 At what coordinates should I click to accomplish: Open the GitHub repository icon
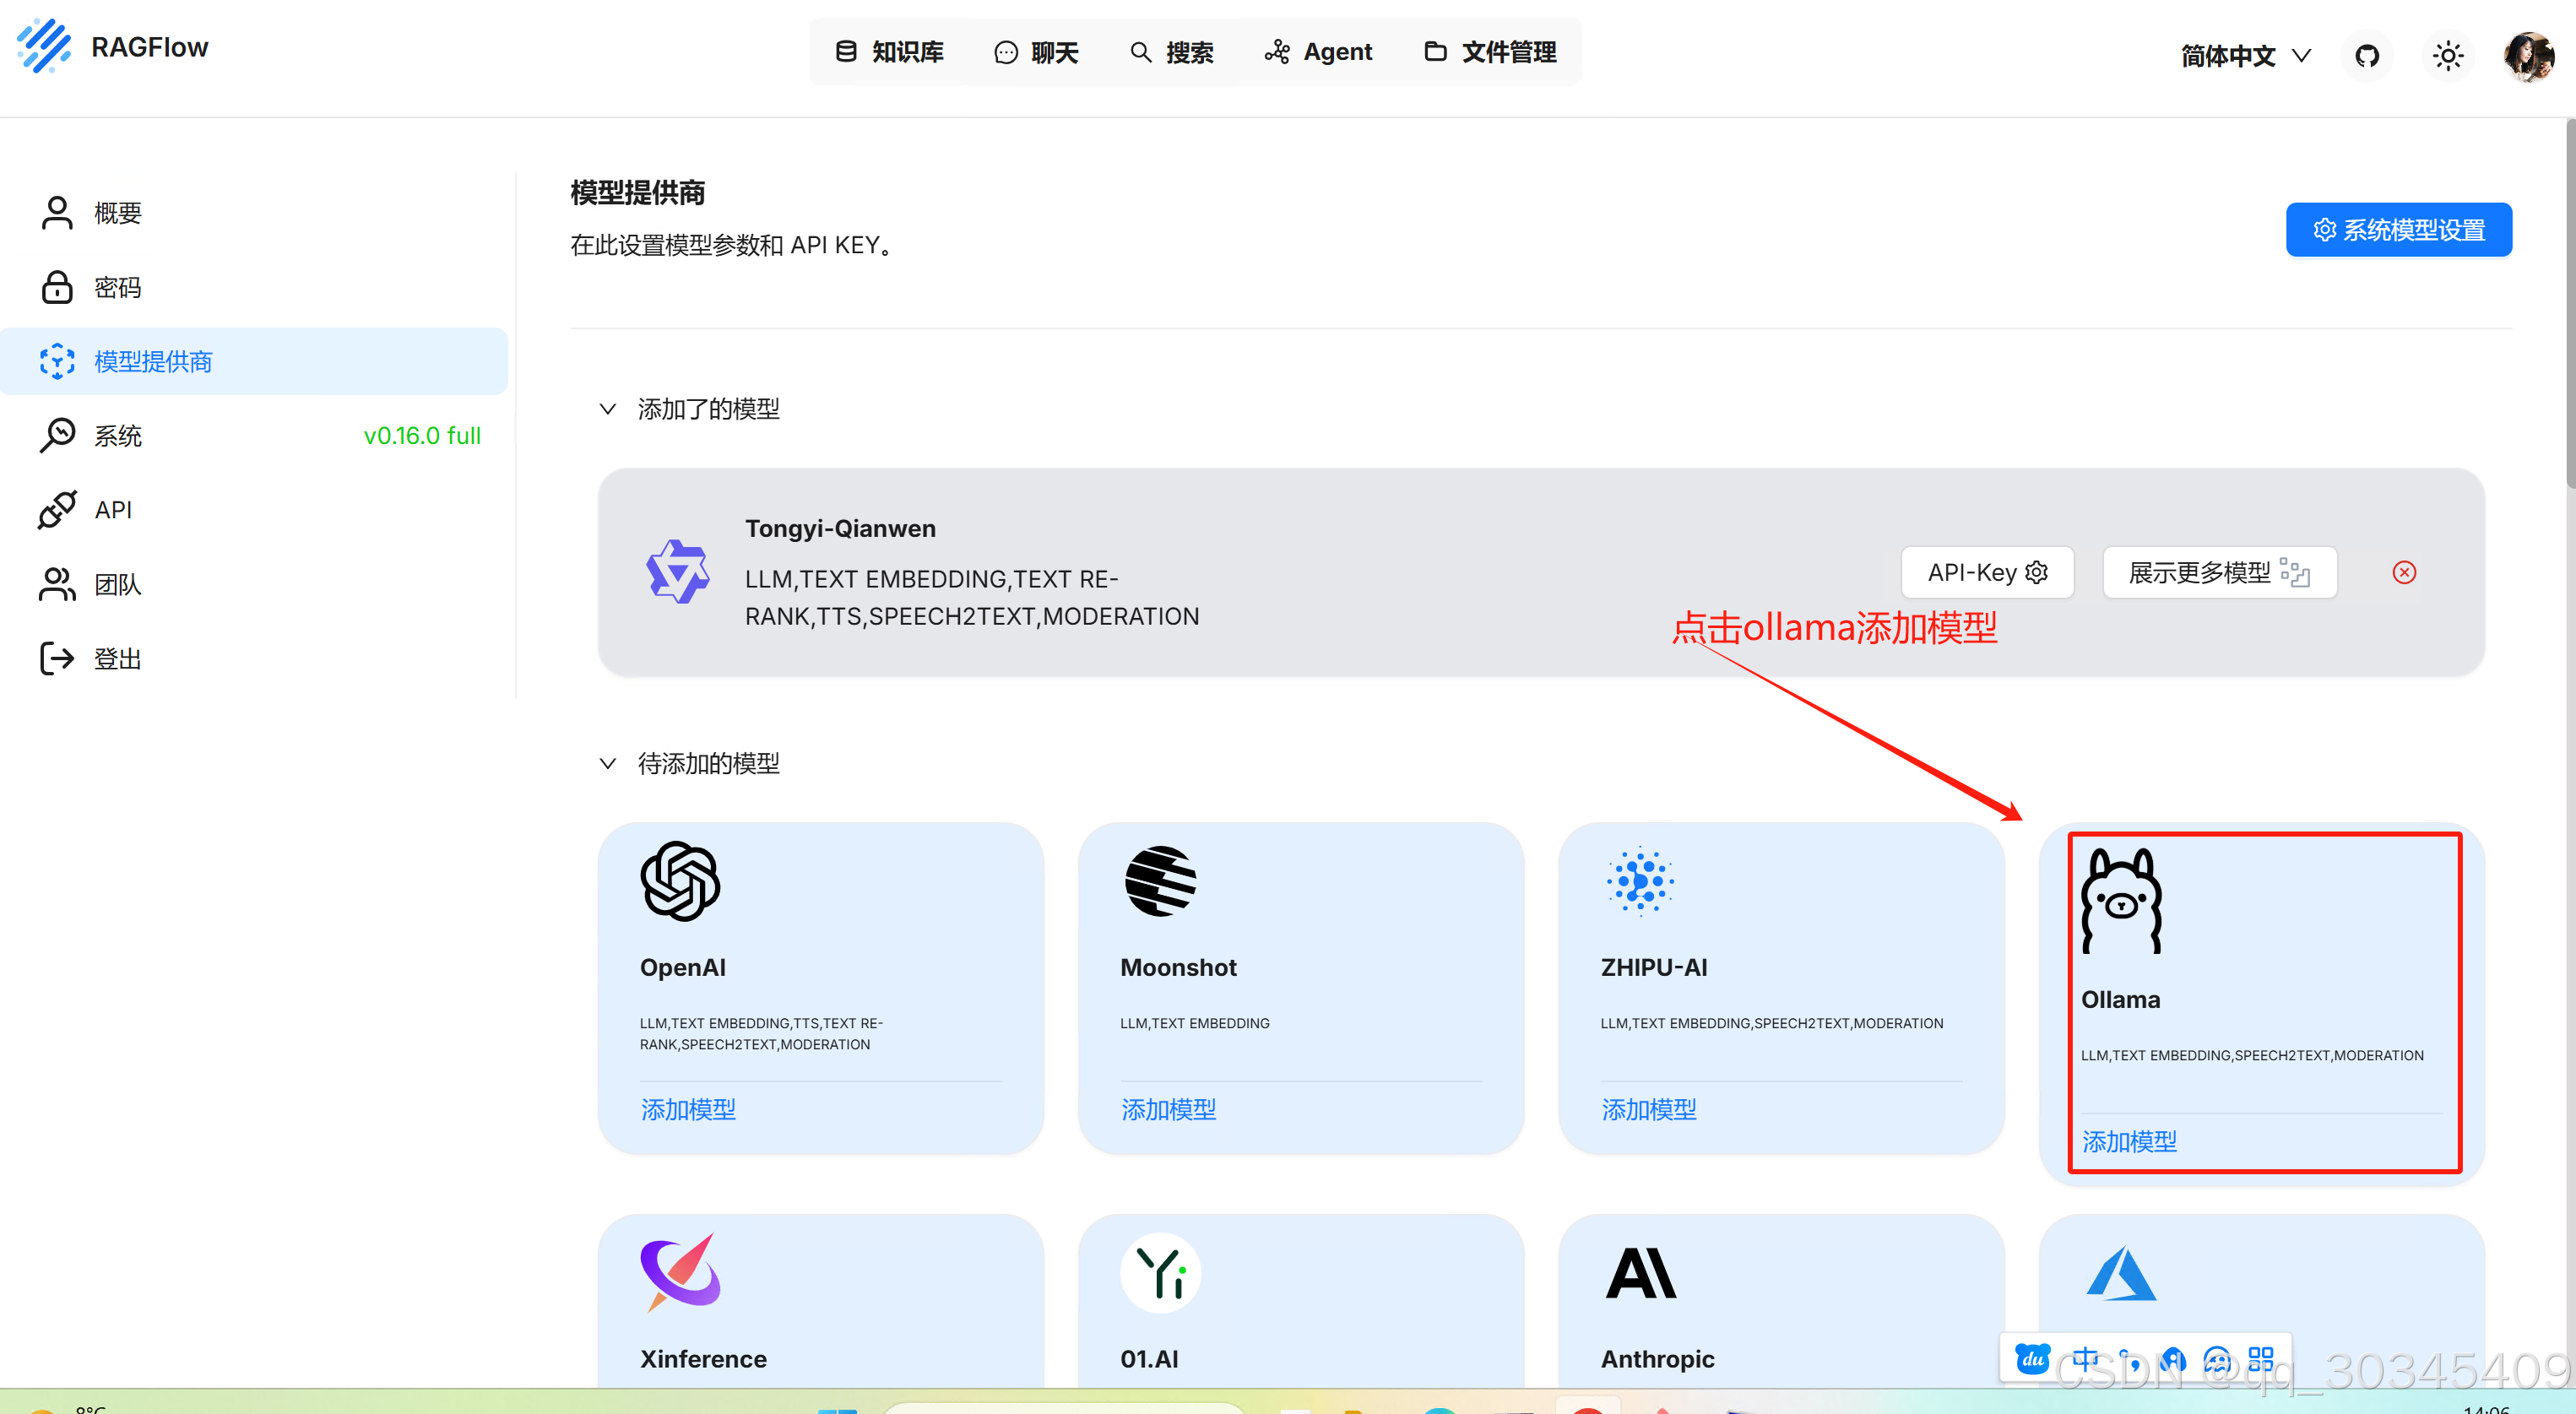(x=2367, y=55)
